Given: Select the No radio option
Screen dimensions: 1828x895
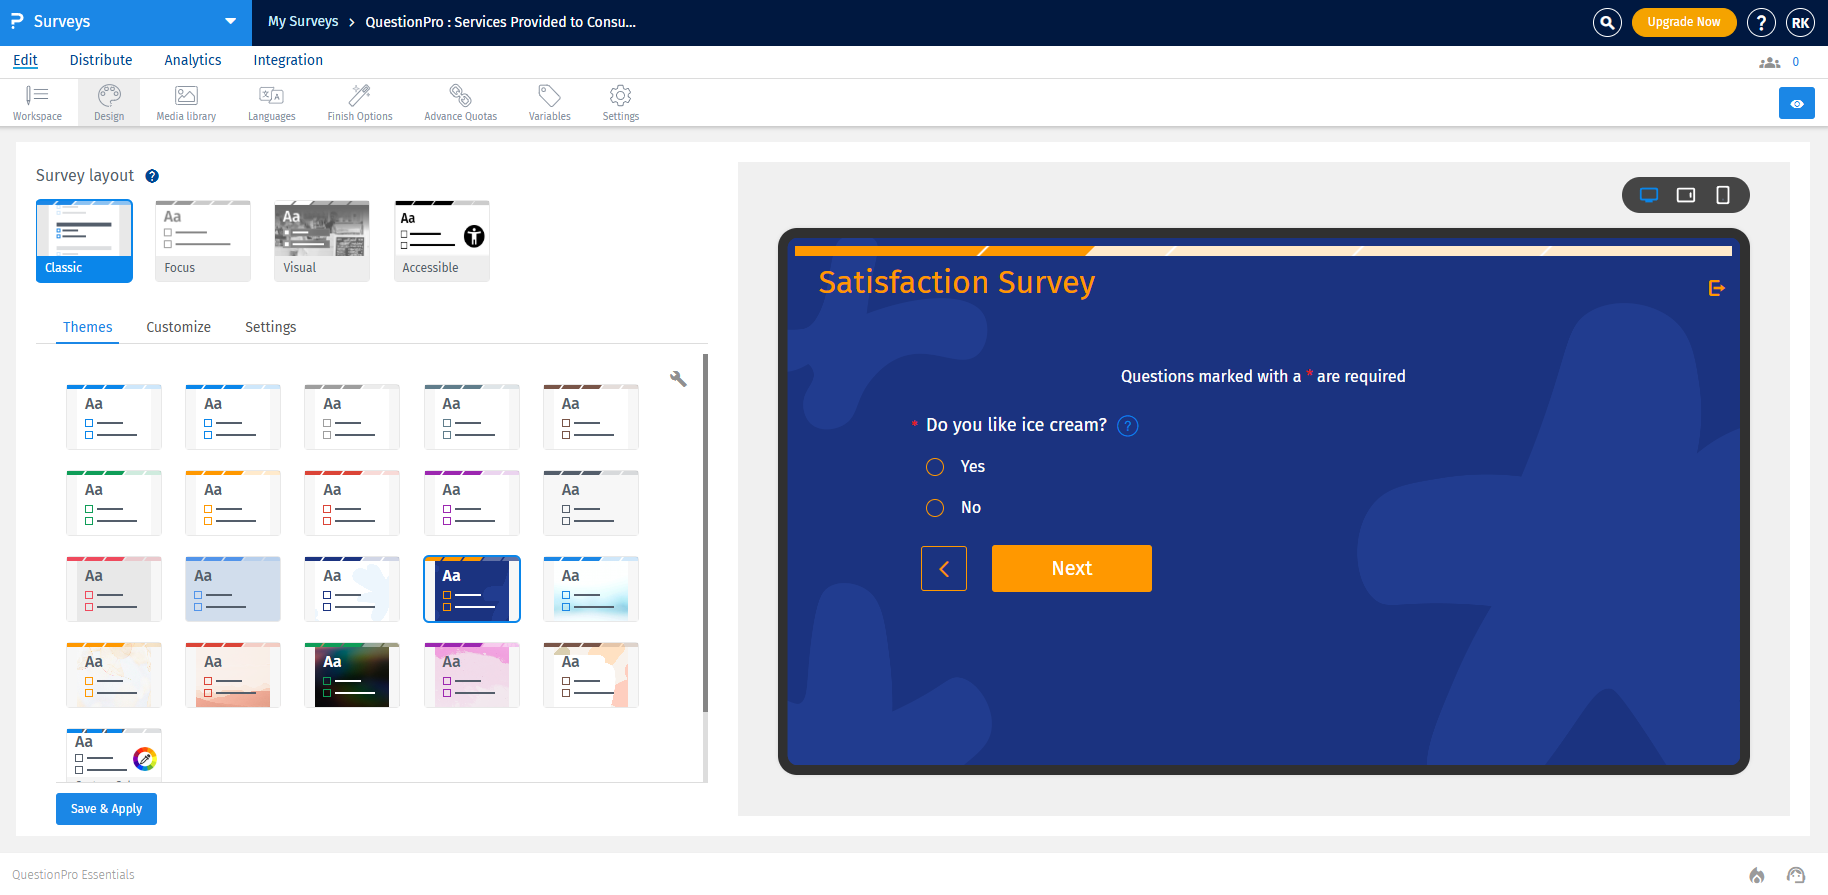Looking at the screenshot, I should coord(935,508).
